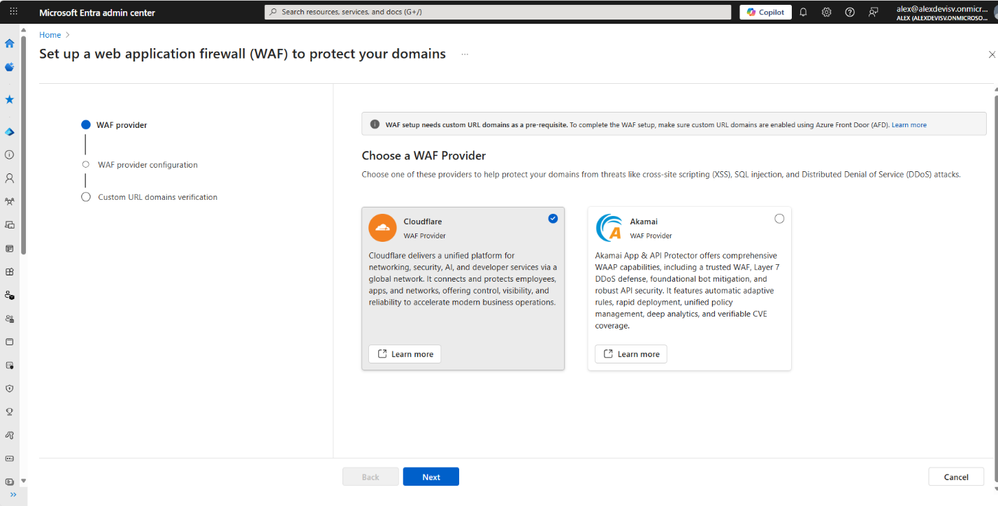Click Learn more on Cloudflare card
The image size is (998, 506).
tap(405, 354)
